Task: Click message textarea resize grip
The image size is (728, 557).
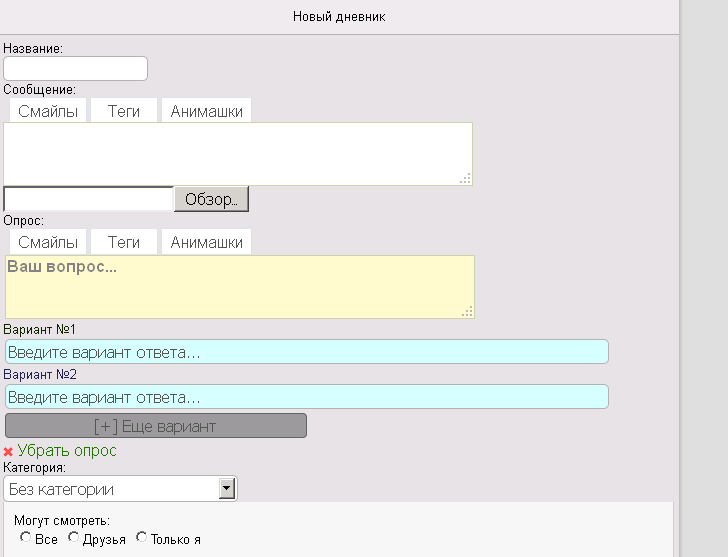Action: coord(465,178)
